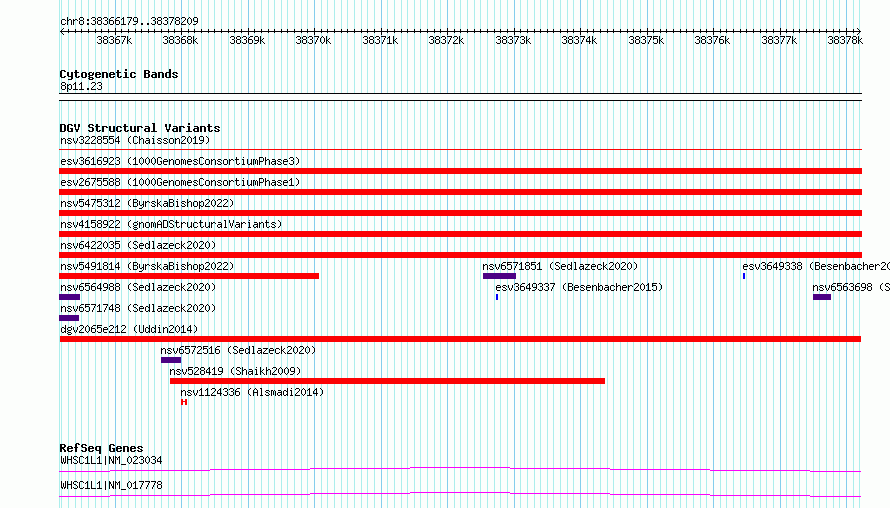Viewport: 890px width, 508px height.
Task: Click the dgv2065e212 Uddin2014 red bar
Action: tap(460, 339)
